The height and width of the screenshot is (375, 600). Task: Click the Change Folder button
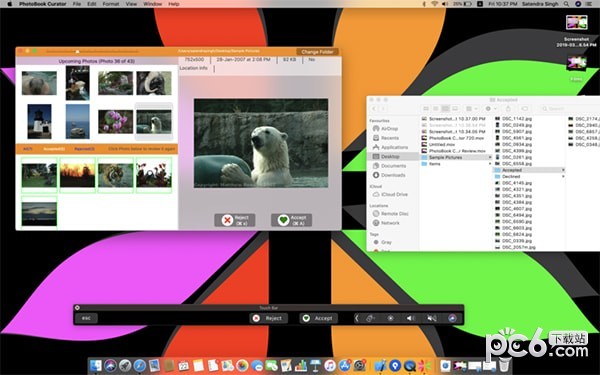coord(317,52)
